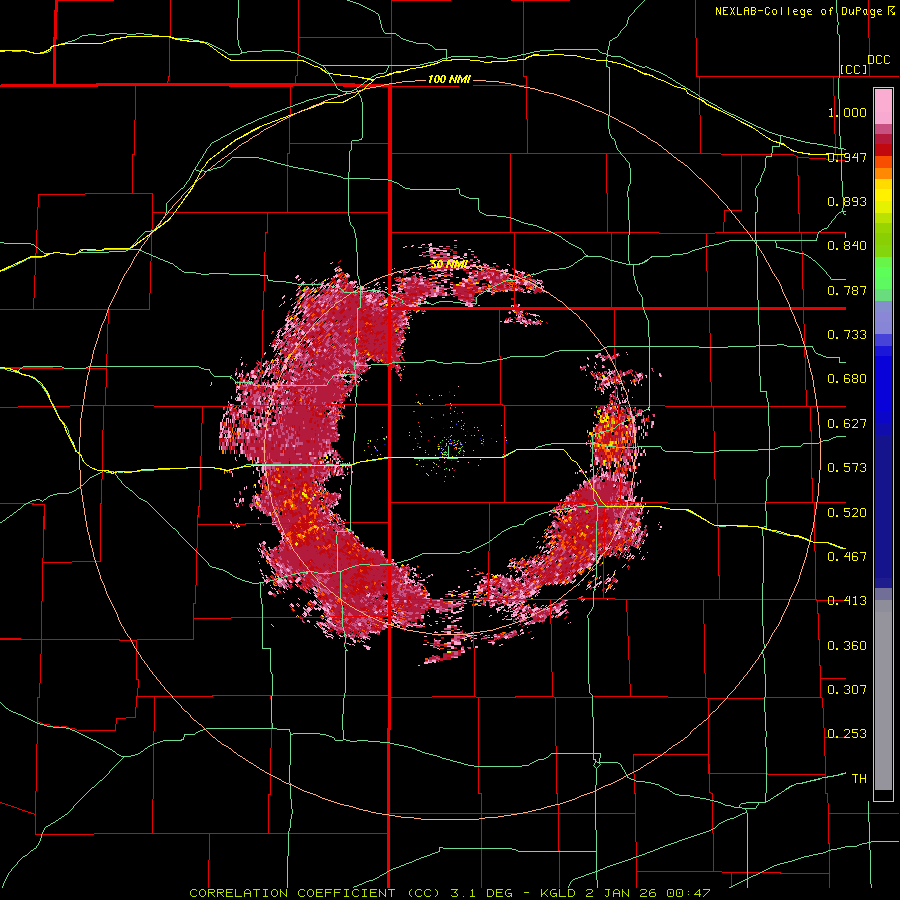Screen dimensions: 900x900
Task: Click the 0.947 color scale value
Action: [847, 157]
